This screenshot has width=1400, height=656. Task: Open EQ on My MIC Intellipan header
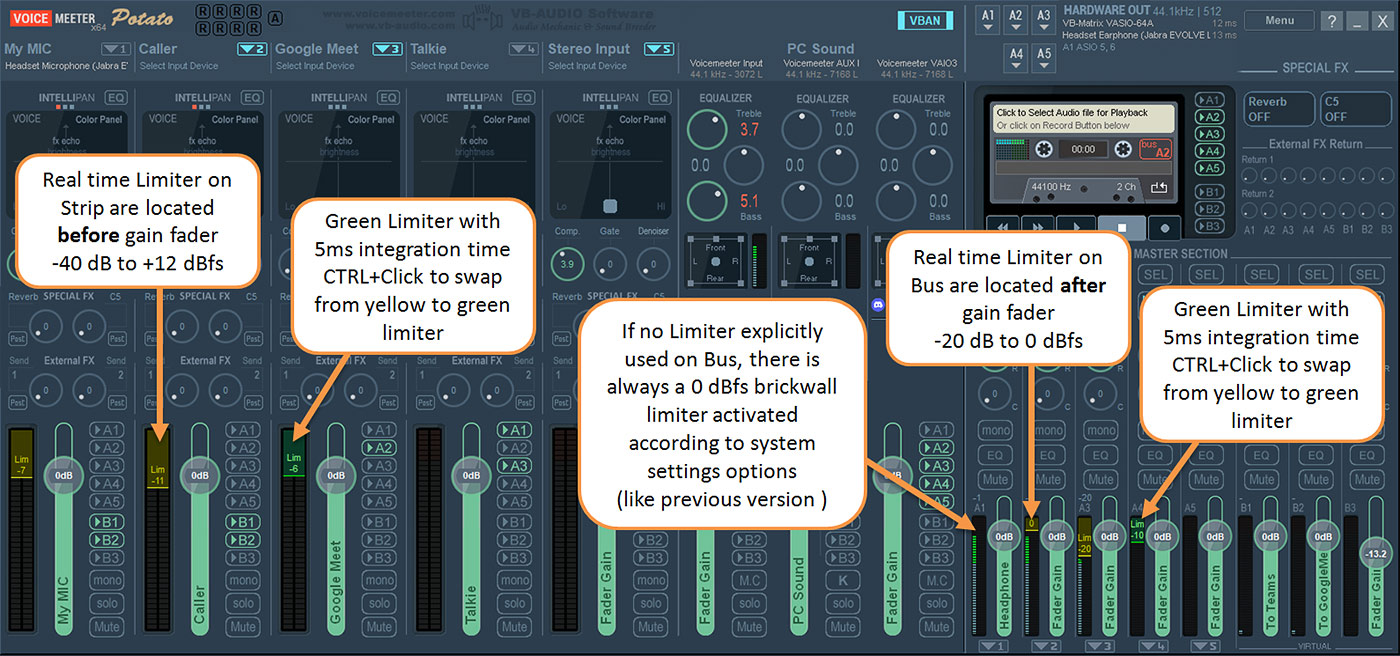[117, 98]
